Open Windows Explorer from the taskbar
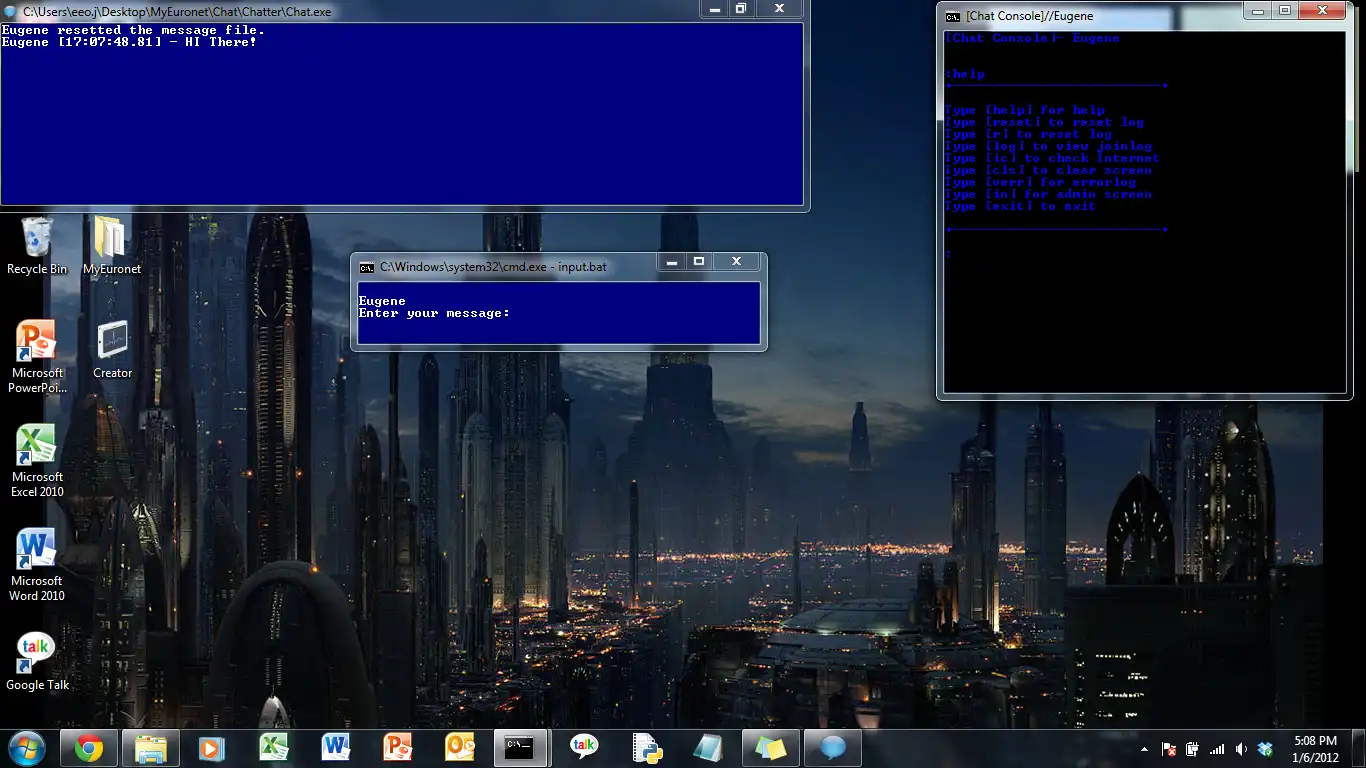1366x768 pixels. pos(151,748)
